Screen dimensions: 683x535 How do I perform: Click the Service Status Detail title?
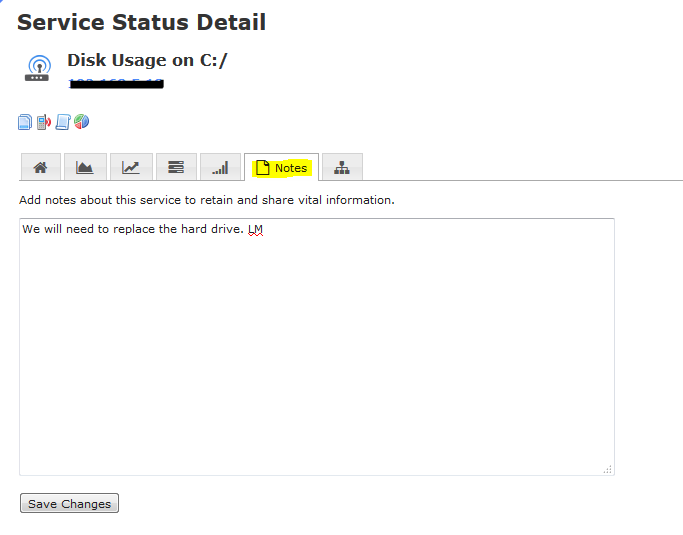tap(142, 21)
